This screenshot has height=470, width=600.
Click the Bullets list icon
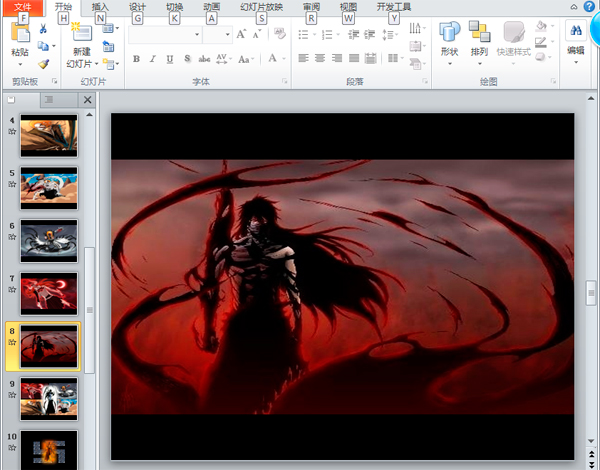[x=303, y=35]
